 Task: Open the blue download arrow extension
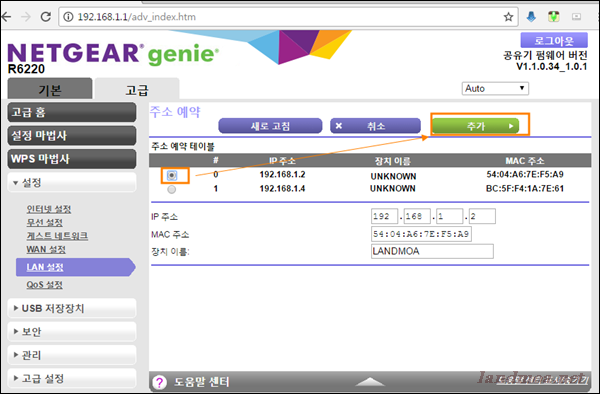pos(531,17)
